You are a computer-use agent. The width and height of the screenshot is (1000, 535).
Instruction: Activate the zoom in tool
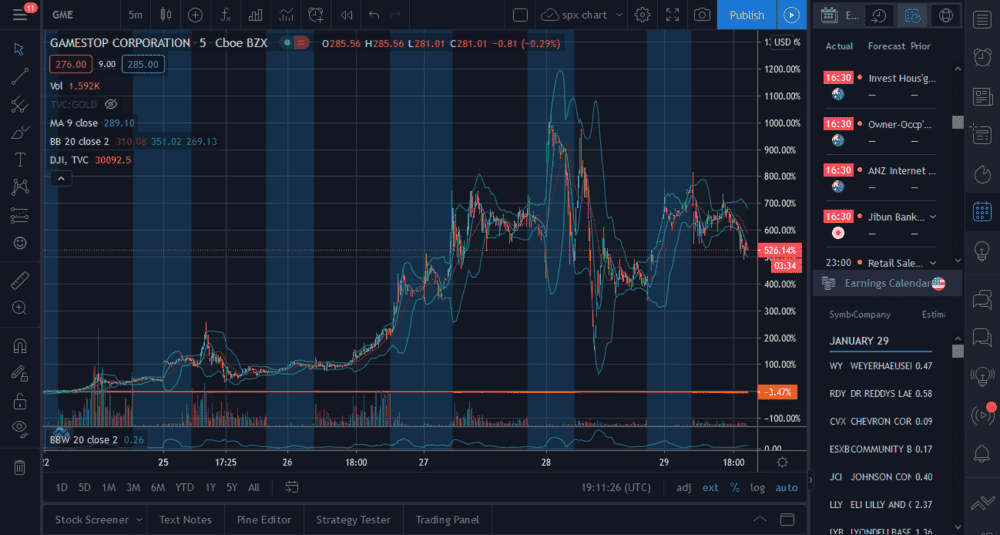pyautogui.click(x=20, y=308)
